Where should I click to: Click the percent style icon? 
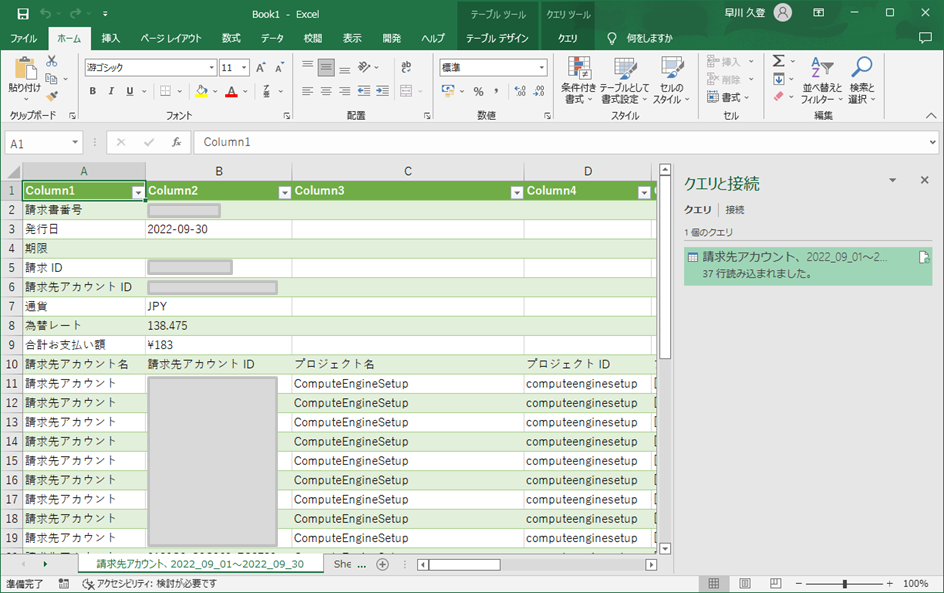[x=478, y=91]
